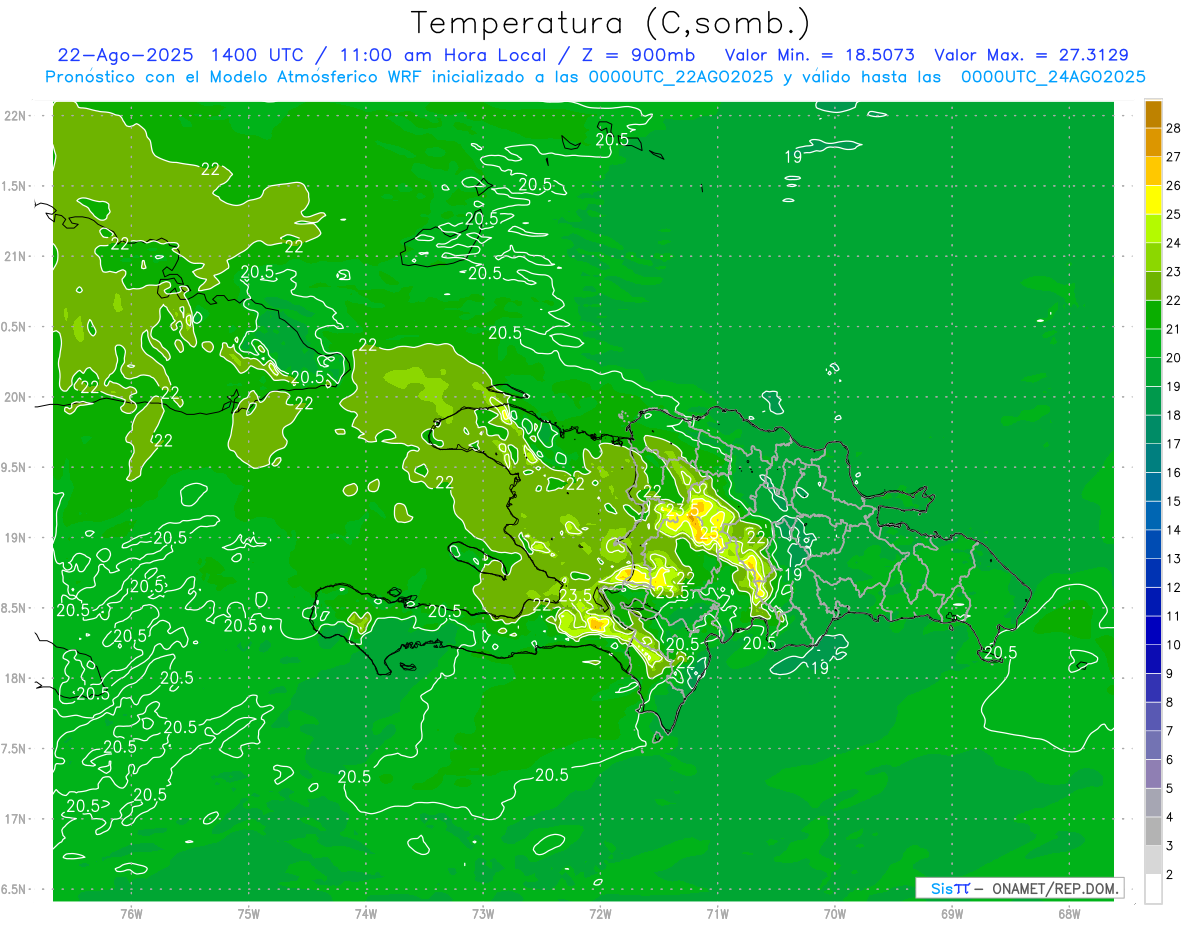Pick the lime legend swatch between 24 and 25

point(1153,228)
